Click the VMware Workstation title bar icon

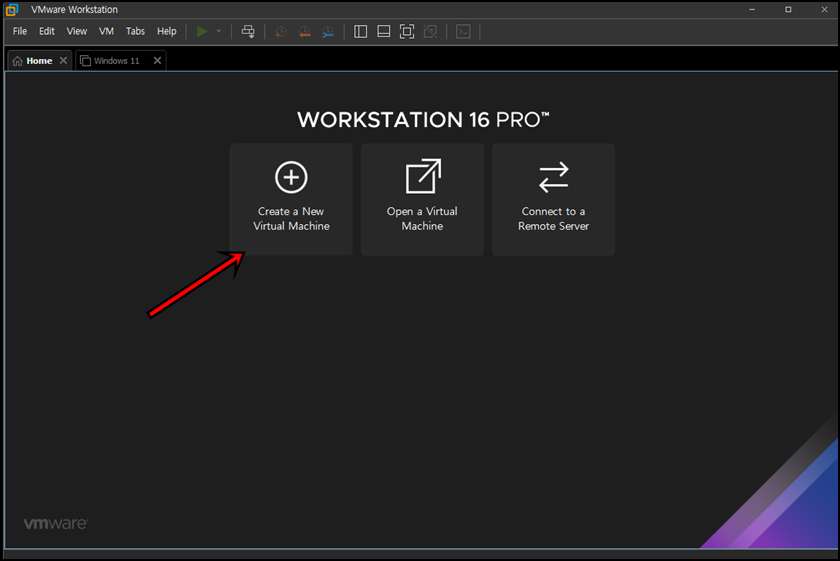click(12, 10)
